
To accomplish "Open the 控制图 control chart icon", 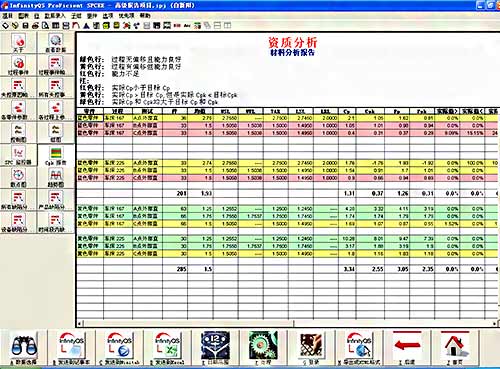I will [x=18, y=133].
